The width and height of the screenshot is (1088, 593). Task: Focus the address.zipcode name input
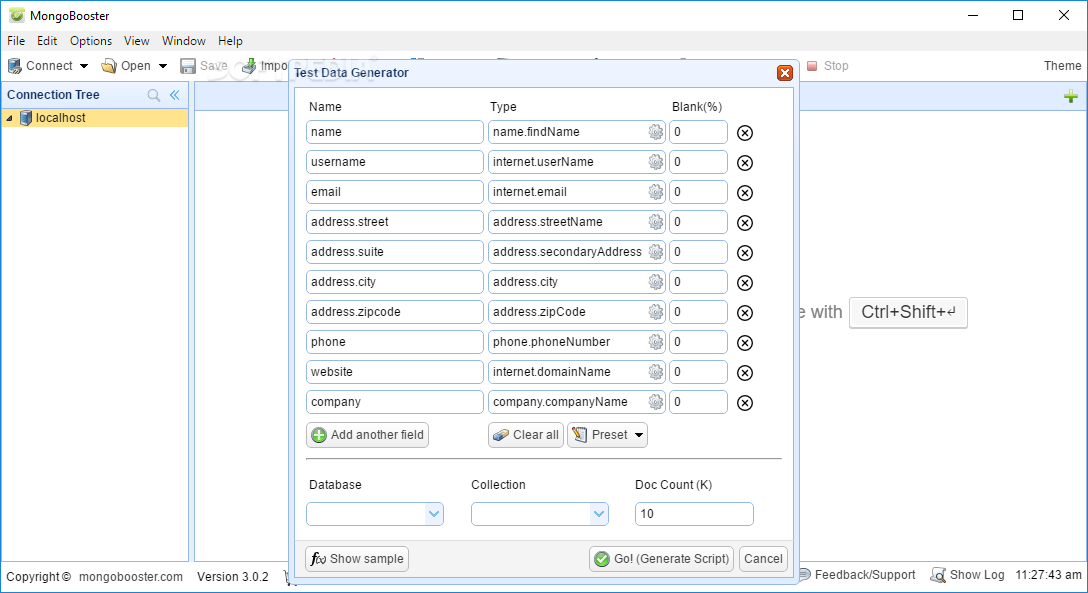pyautogui.click(x=395, y=311)
